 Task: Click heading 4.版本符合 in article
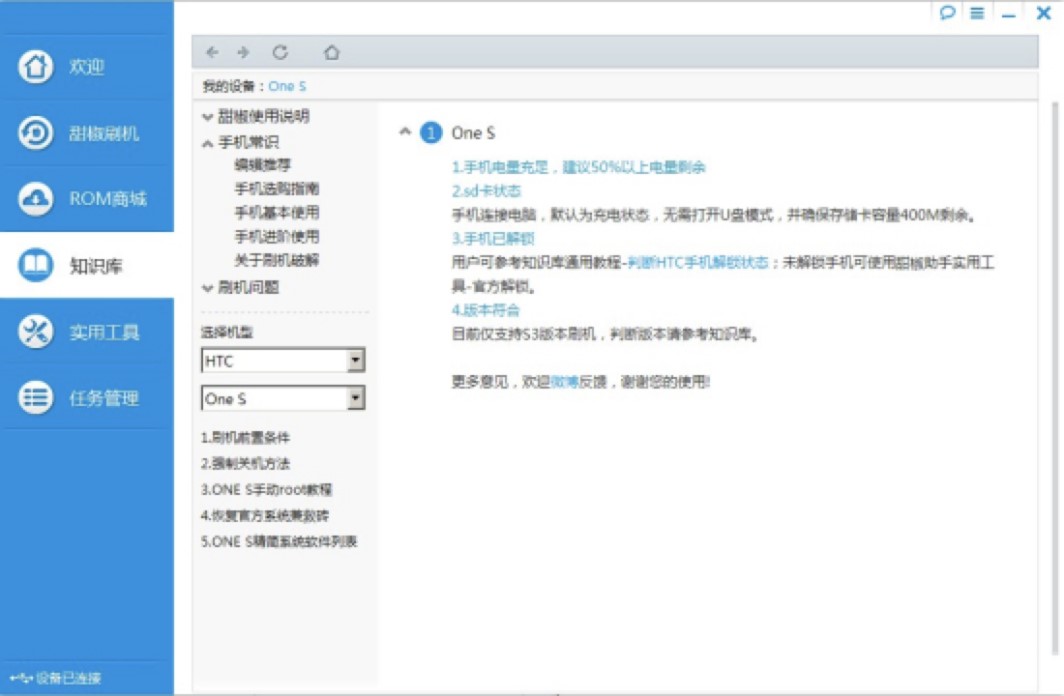point(486,310)
